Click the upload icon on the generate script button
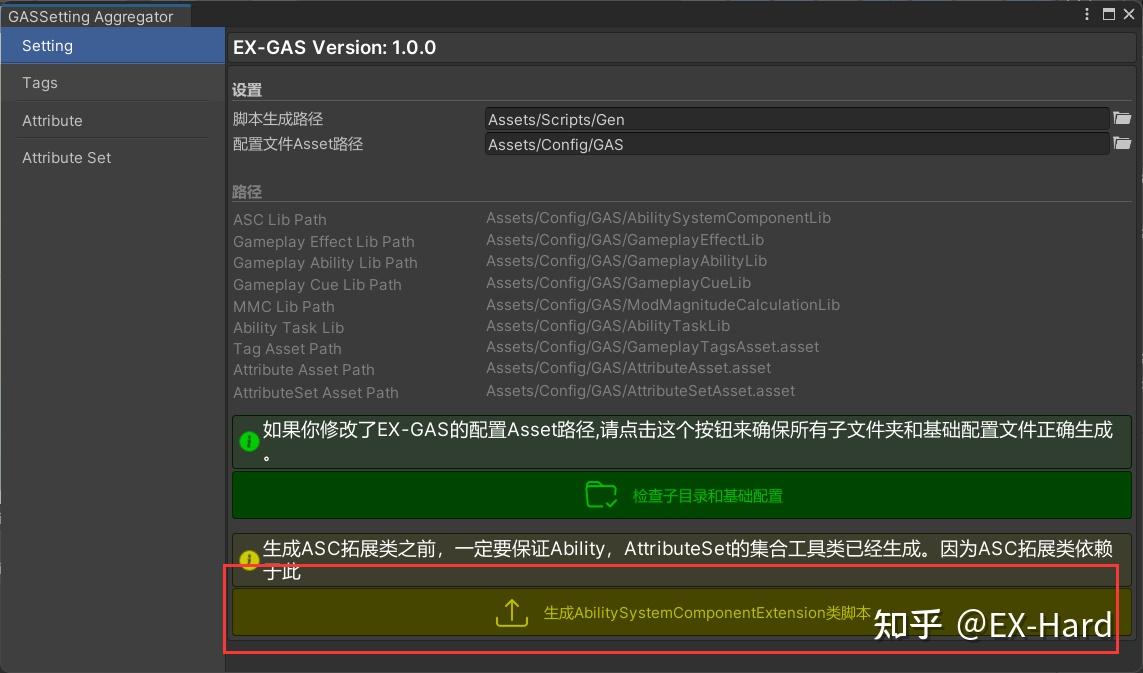This screenshot has height=673, width=1143. coord(512,613)
